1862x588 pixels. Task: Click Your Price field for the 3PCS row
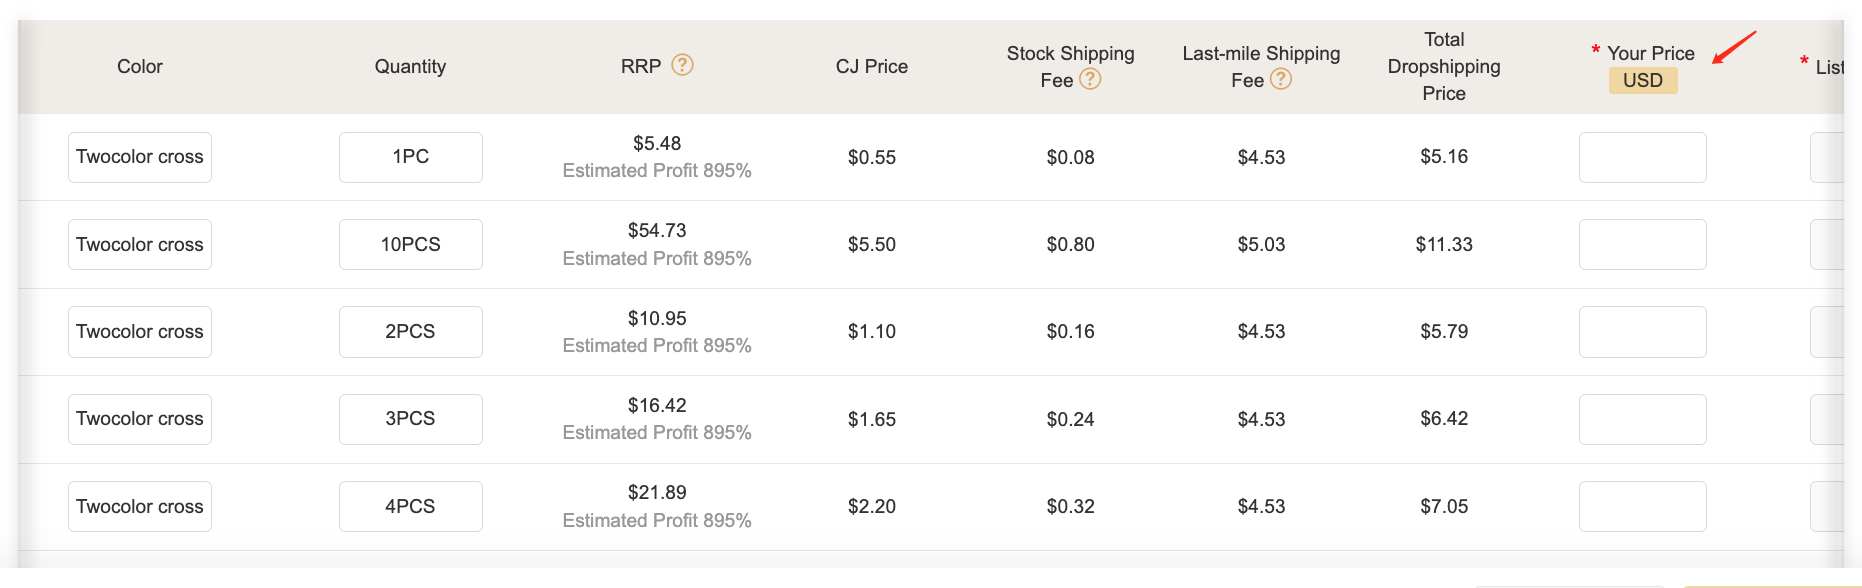click(1642, 419)
